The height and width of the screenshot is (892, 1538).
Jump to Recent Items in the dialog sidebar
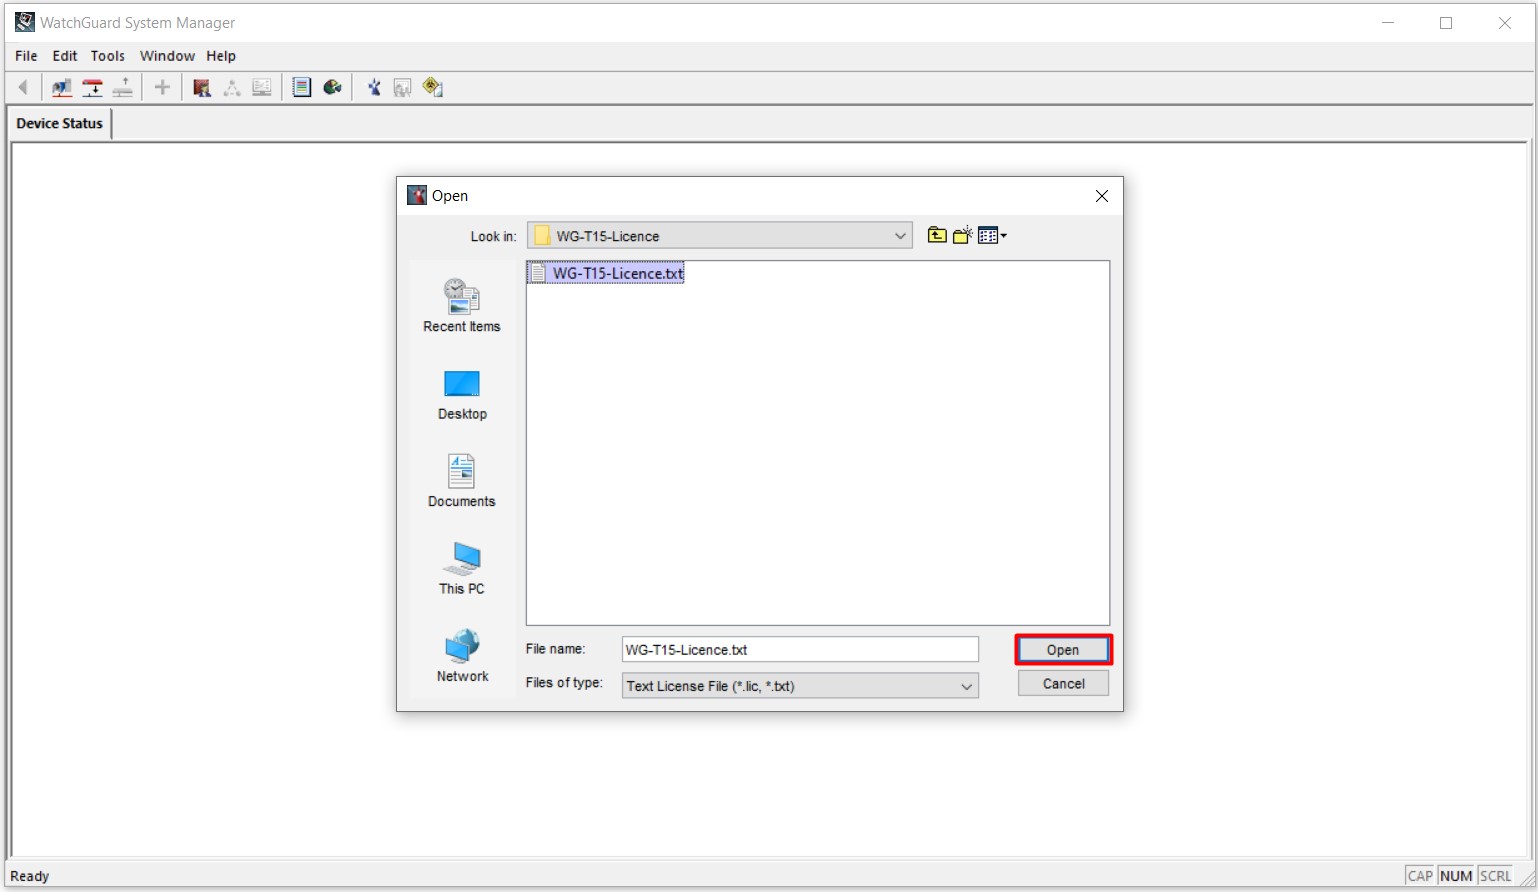[x=461, y=306]
